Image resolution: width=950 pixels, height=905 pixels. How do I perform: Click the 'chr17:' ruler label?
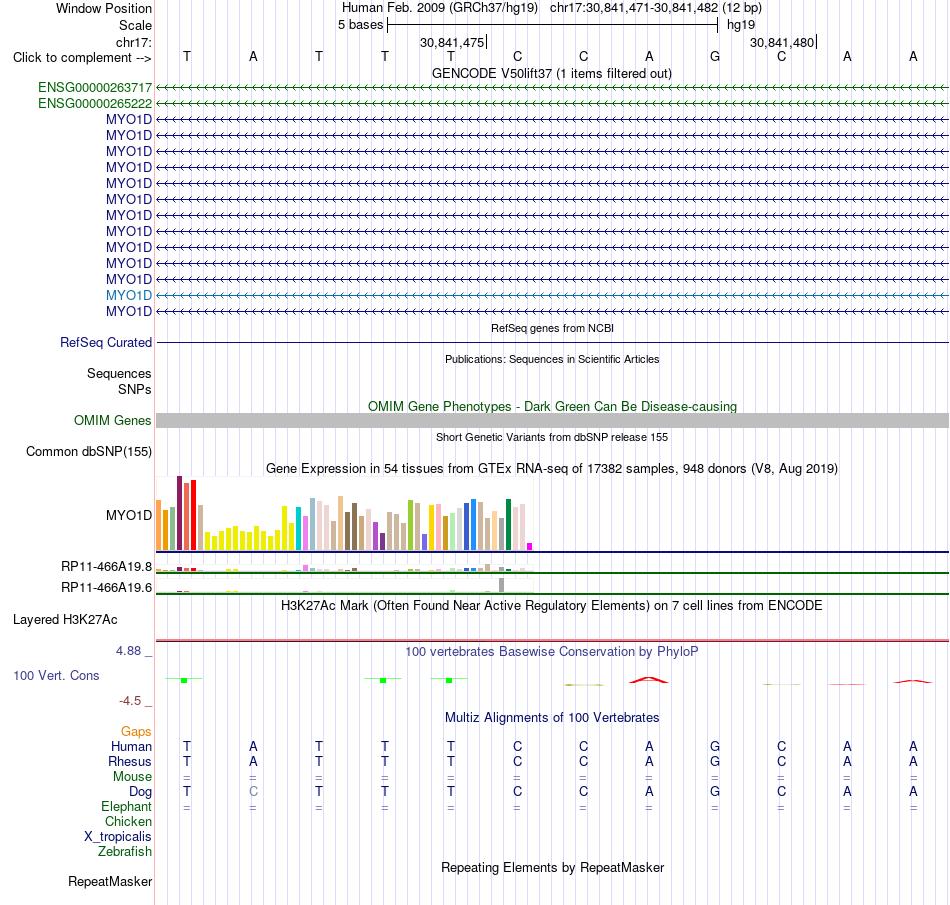tap(133, 42)
